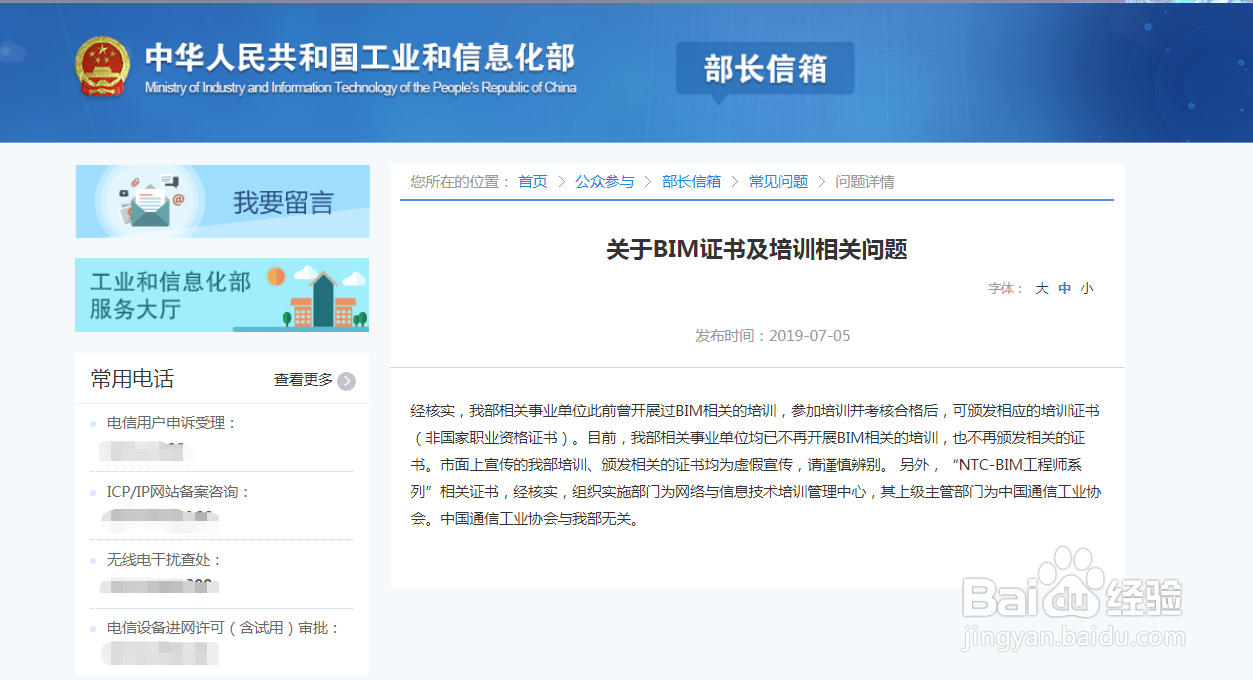Select the 小 font size option
The width and height of the screenshot is (1253, 680).
tap(1086, 288)
